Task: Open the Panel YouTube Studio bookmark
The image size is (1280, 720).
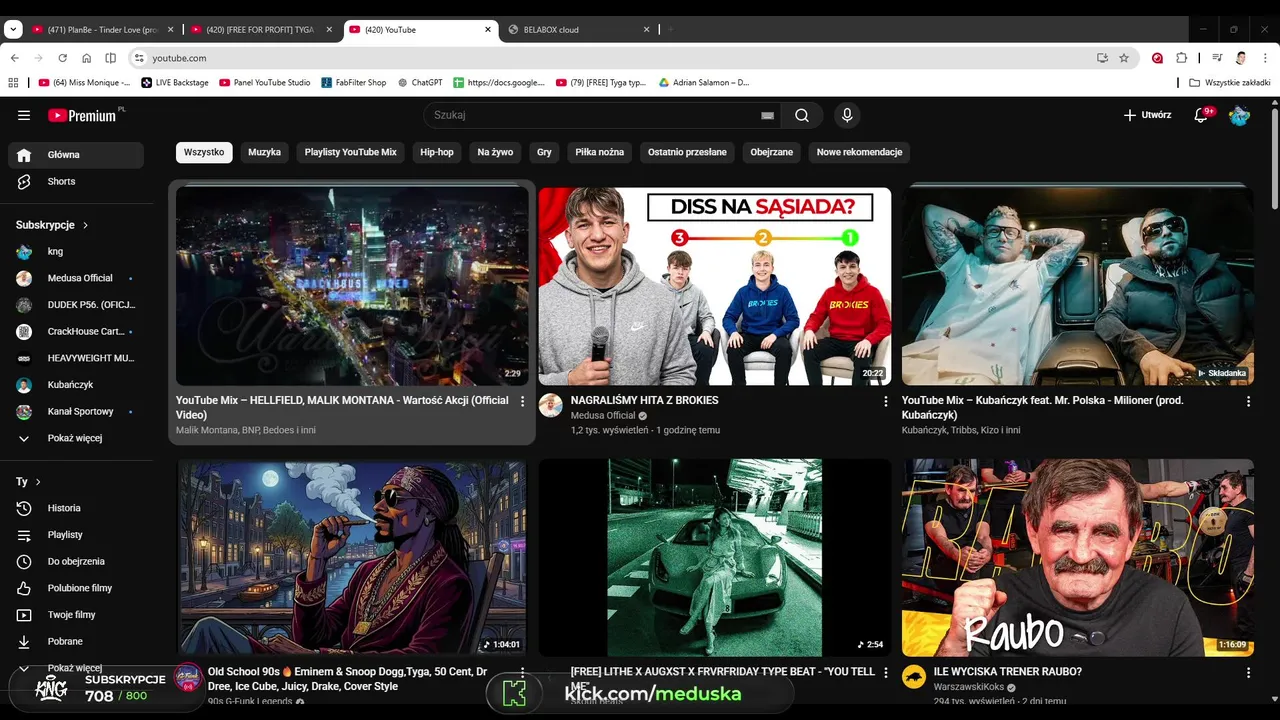Action: click(x=265, y=83)
